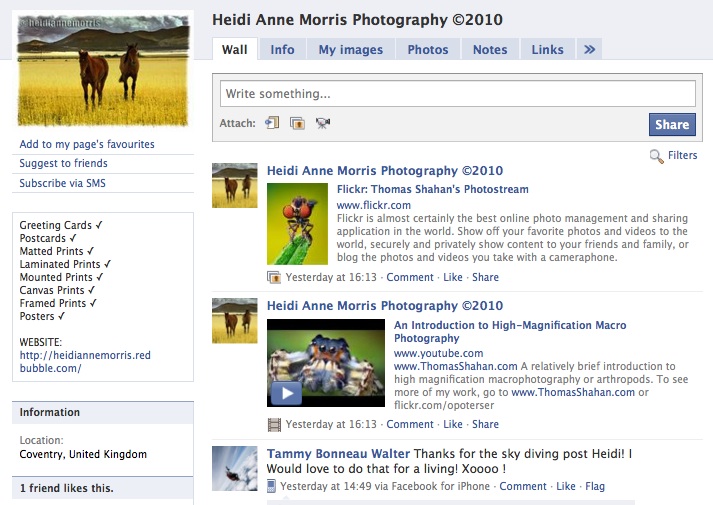Click the www.flickr.com link
The width and height of the screenshot is (713, 505).
[x=373, y=205]
